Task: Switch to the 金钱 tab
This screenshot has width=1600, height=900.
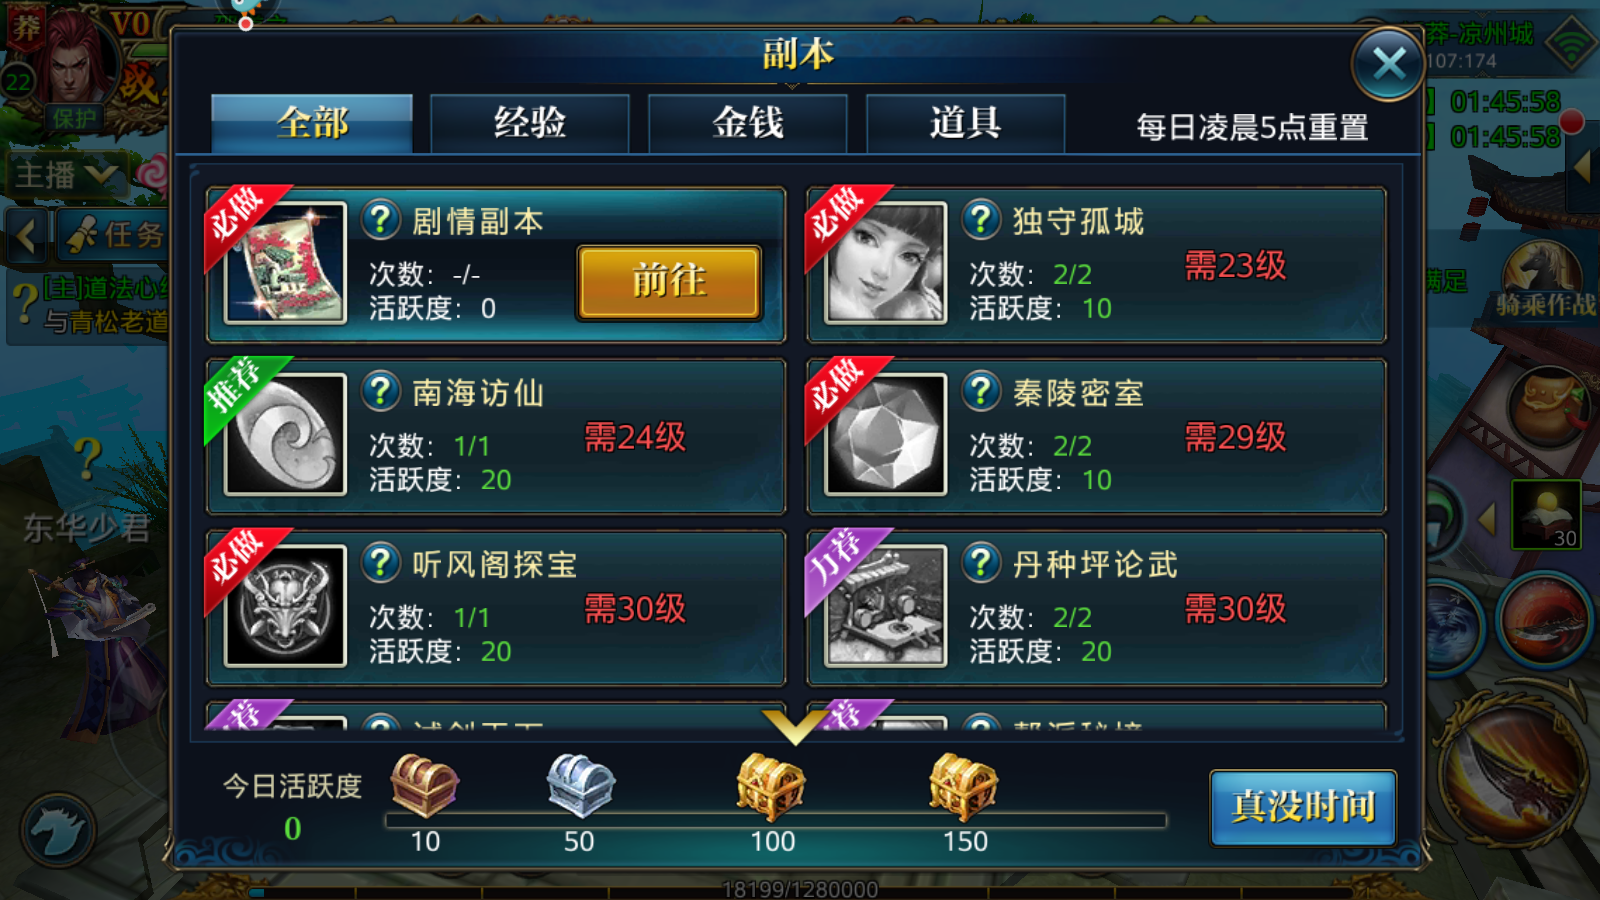Action: 748,123
